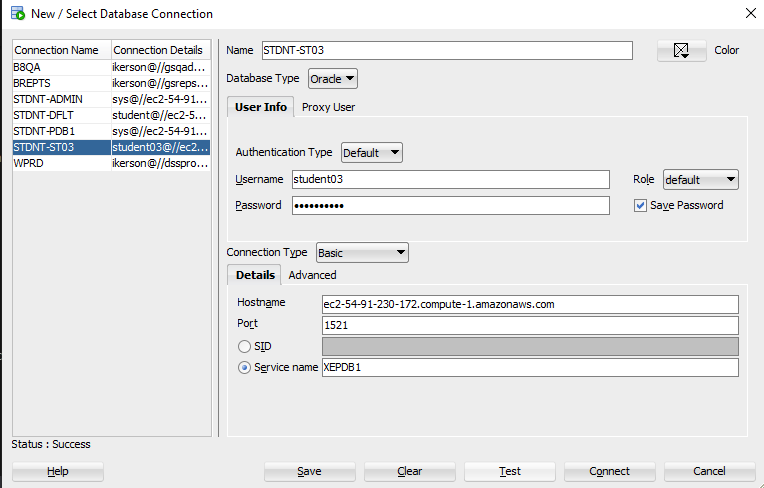The image size is (764, 488).
Task: Switch to the User Info tab
Action: 261,107
